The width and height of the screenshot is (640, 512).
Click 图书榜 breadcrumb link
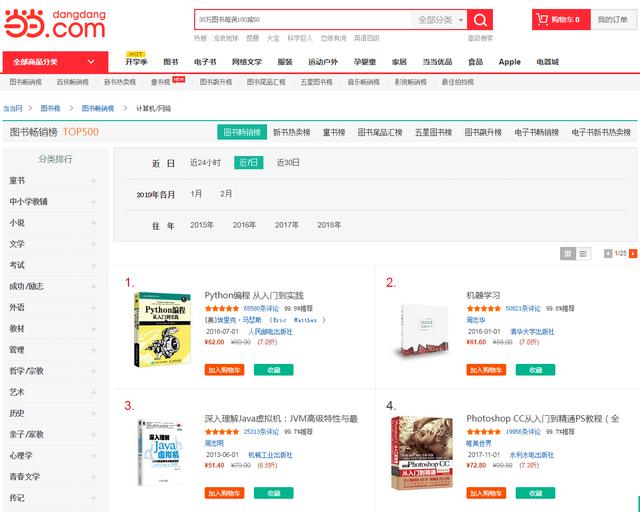click(50, 108)
